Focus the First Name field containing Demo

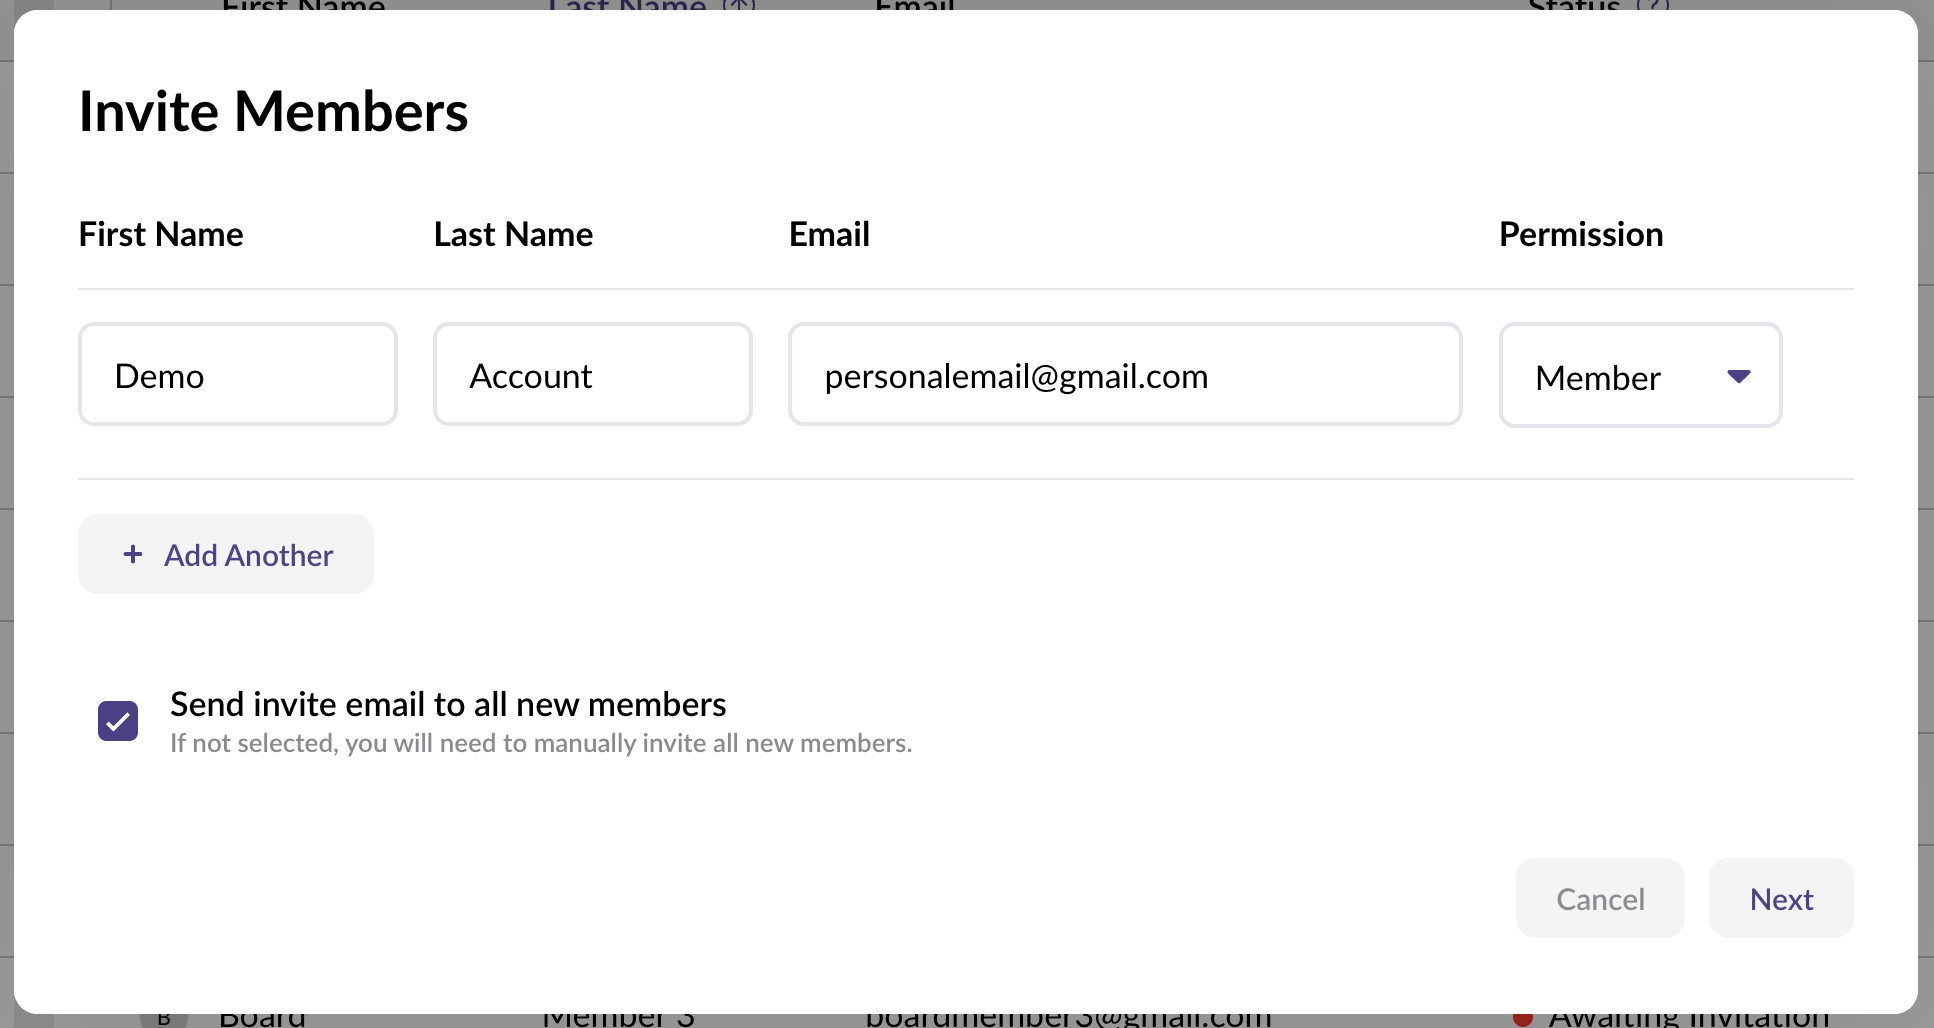(x=238, y=374)
